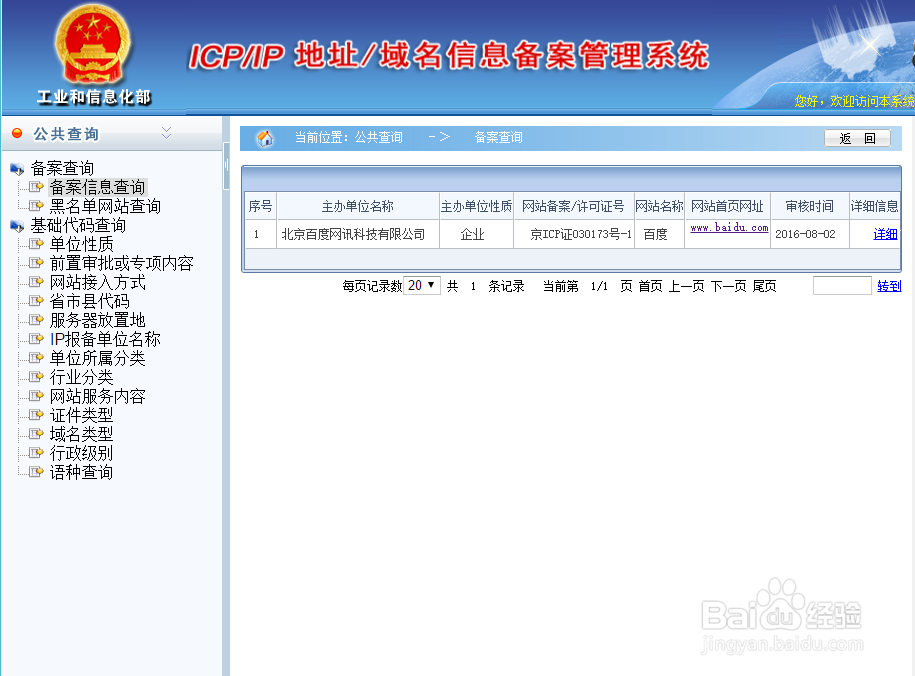Open 网站服务内容 lookup
This screenshot has width=915, height=676.
tap(97, 396)
